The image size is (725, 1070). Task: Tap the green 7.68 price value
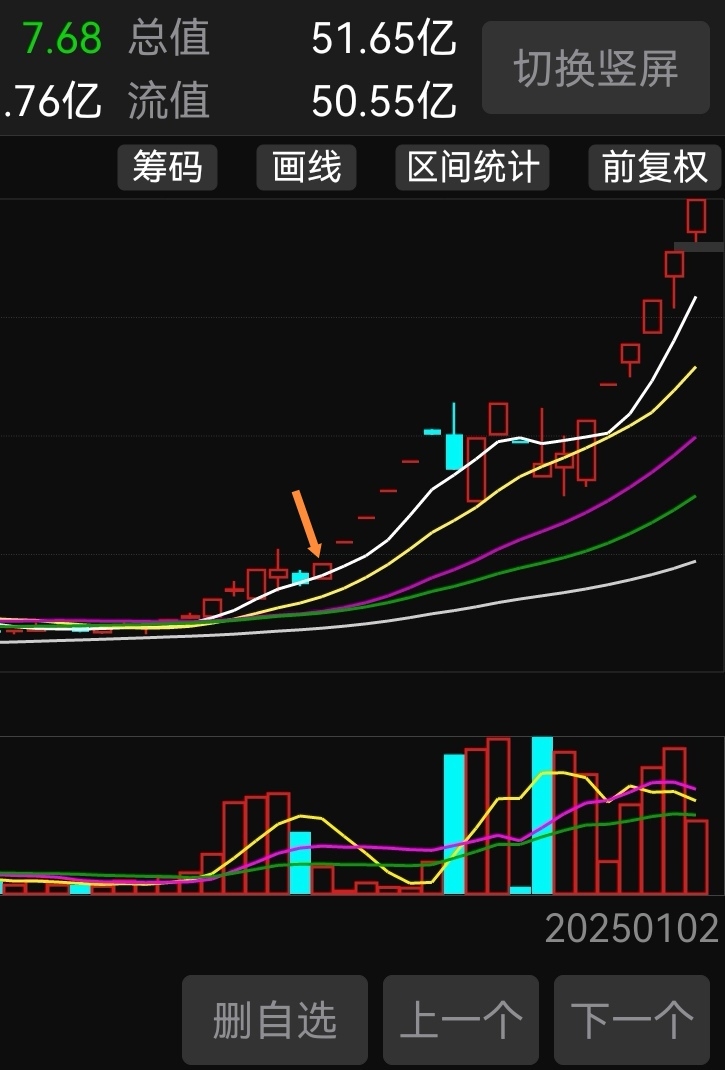click(x=62, y=38)
